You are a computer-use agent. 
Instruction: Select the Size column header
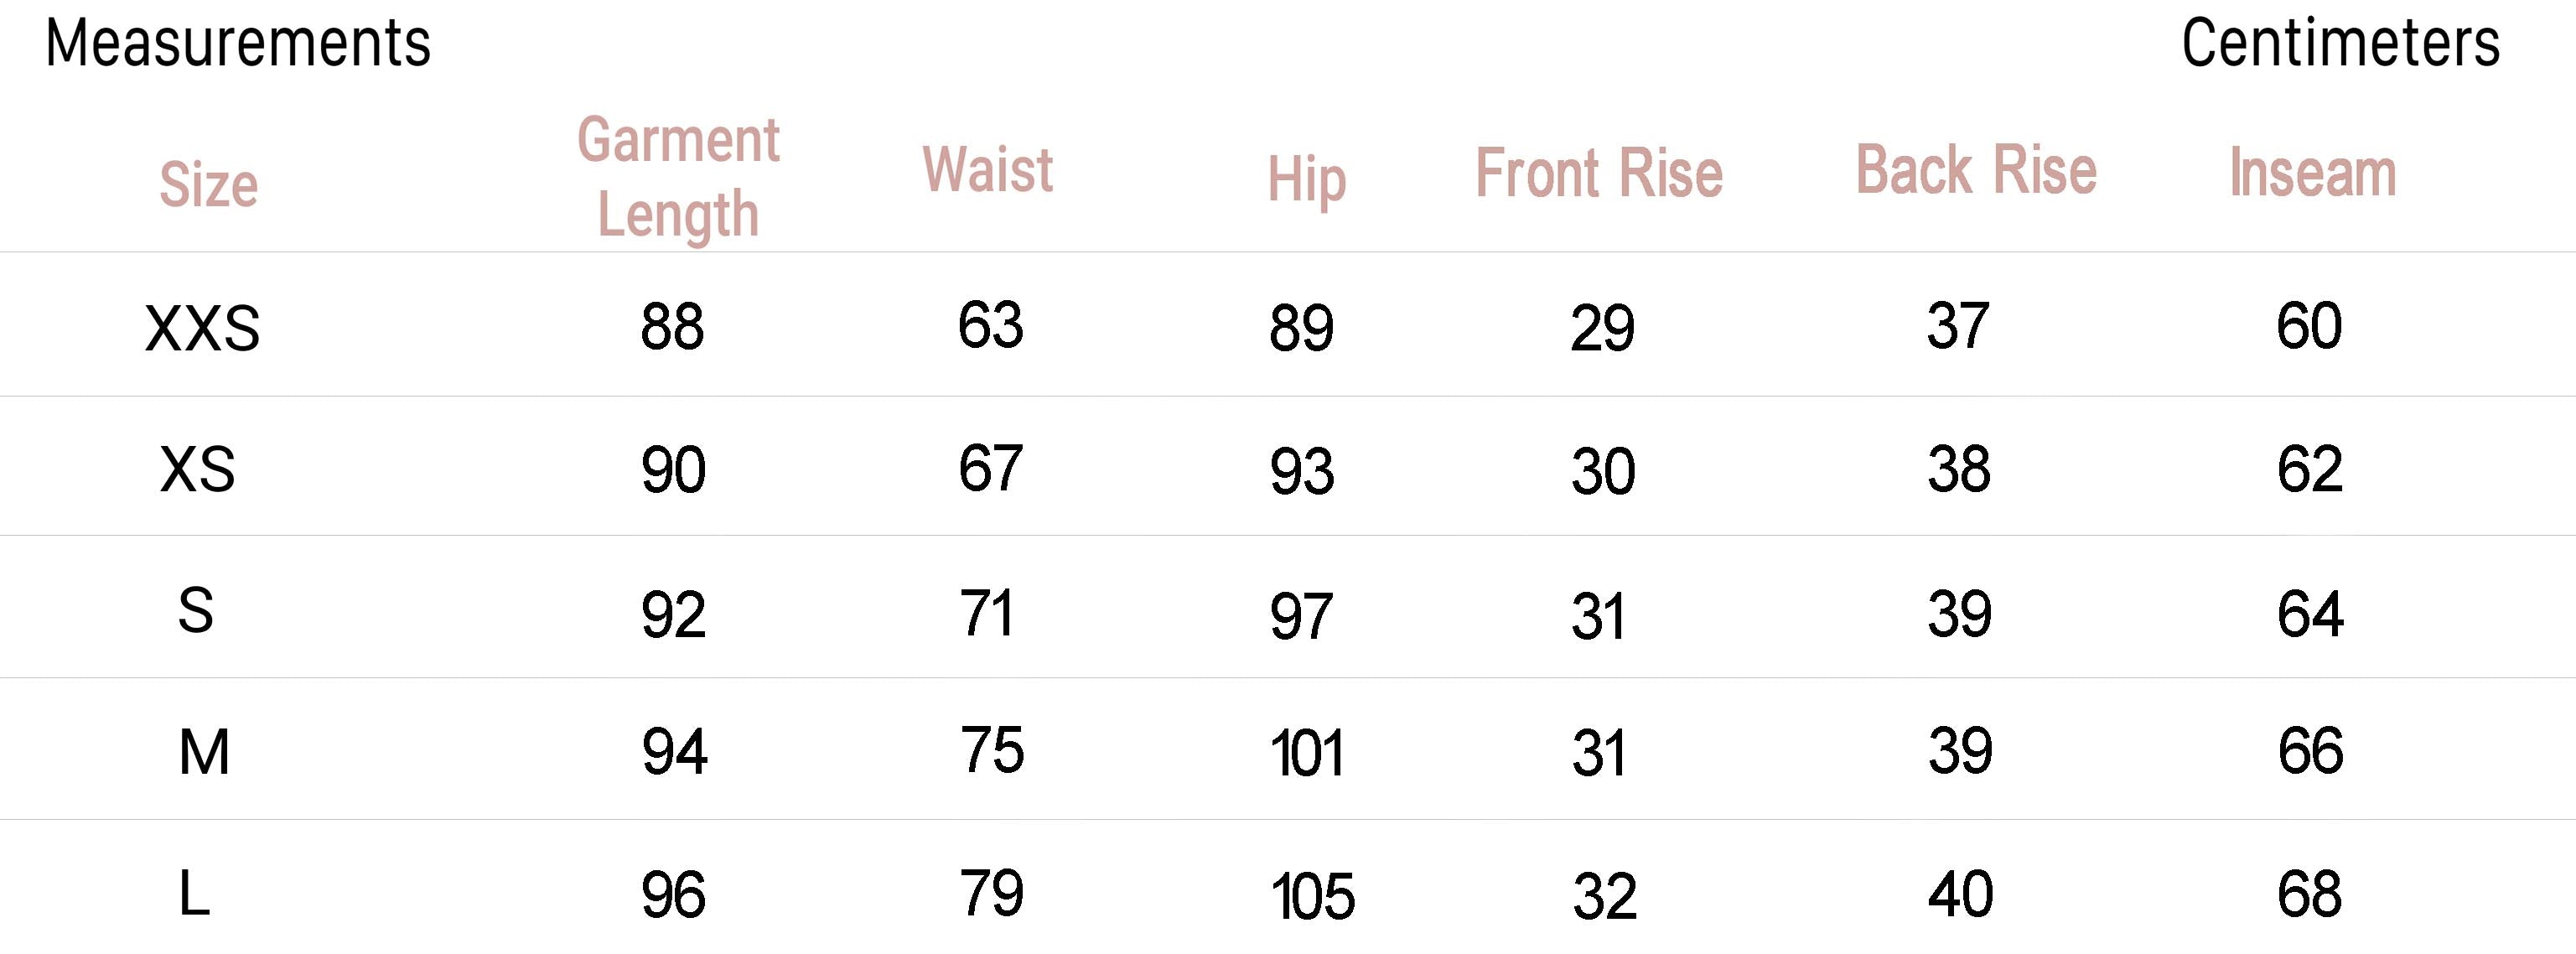[x=208, y=185]
